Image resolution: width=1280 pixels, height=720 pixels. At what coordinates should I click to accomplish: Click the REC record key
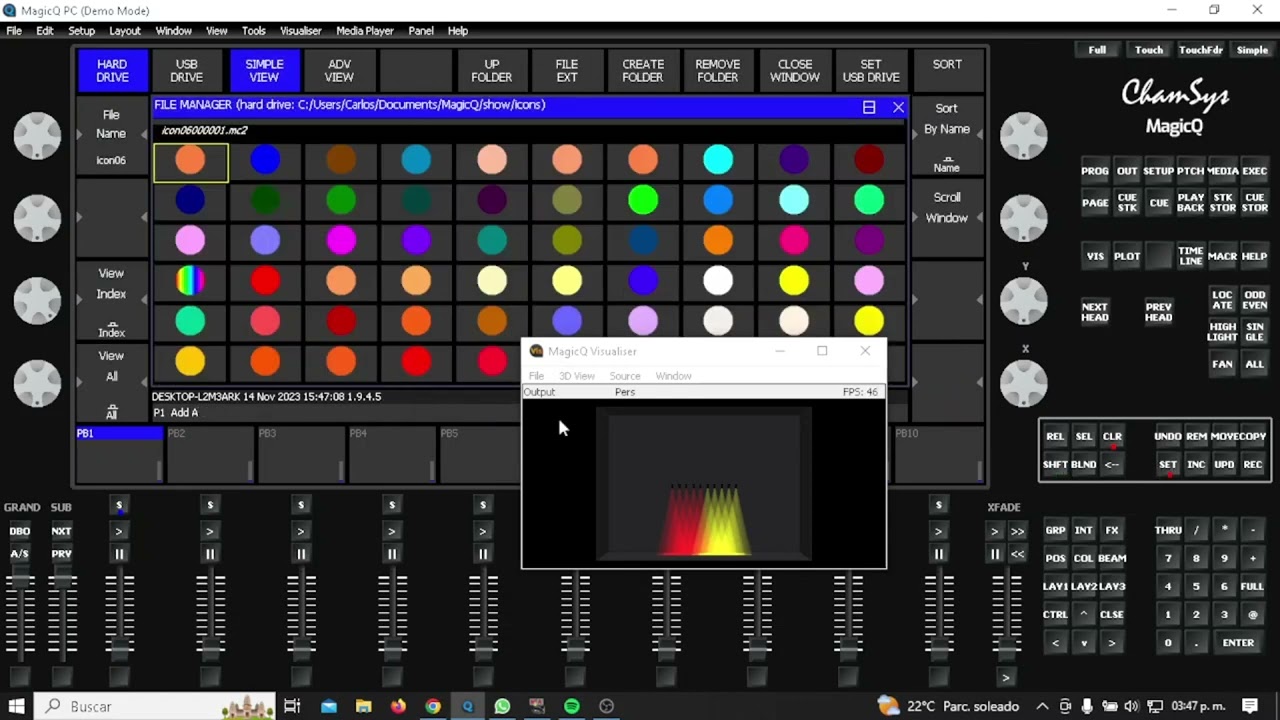(1252, 464)
